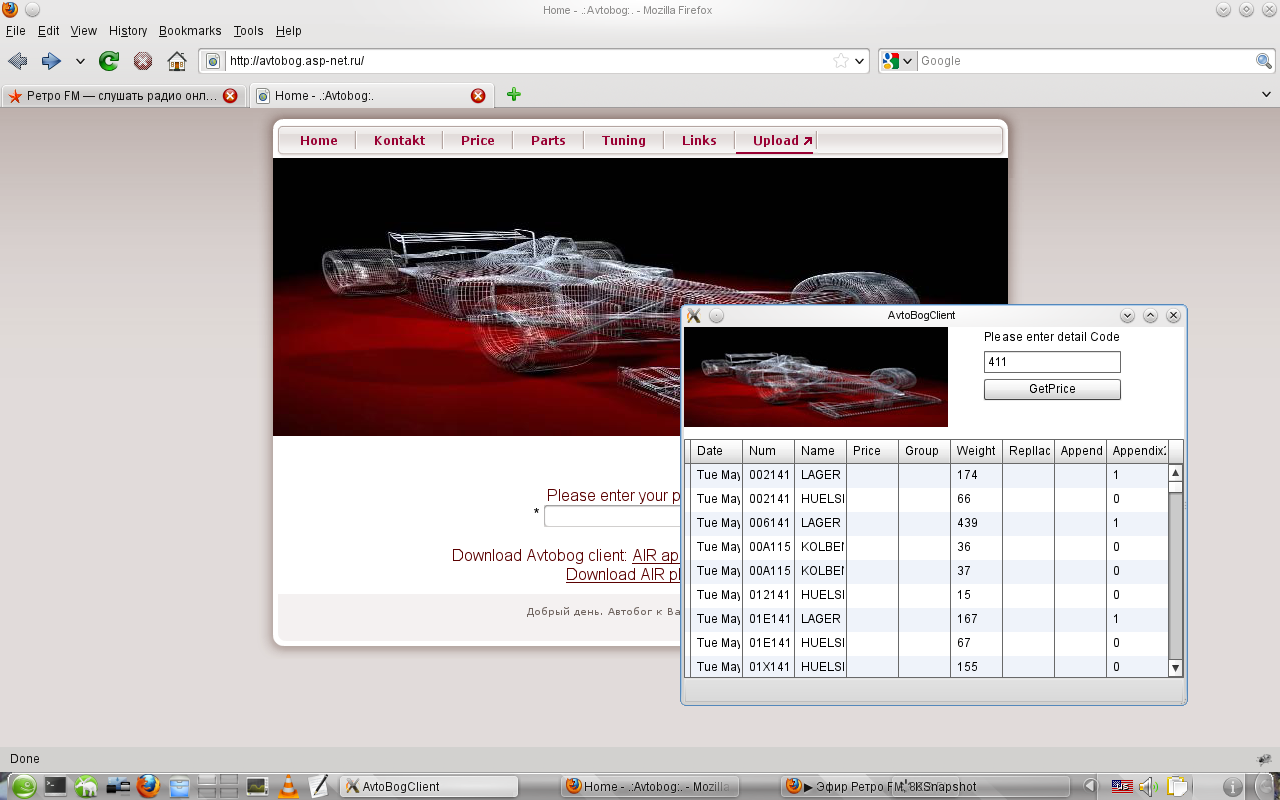The height and width of the screenshot is (800, 1280).
Task: Open the Tools menu
Action: coord(249,31)
